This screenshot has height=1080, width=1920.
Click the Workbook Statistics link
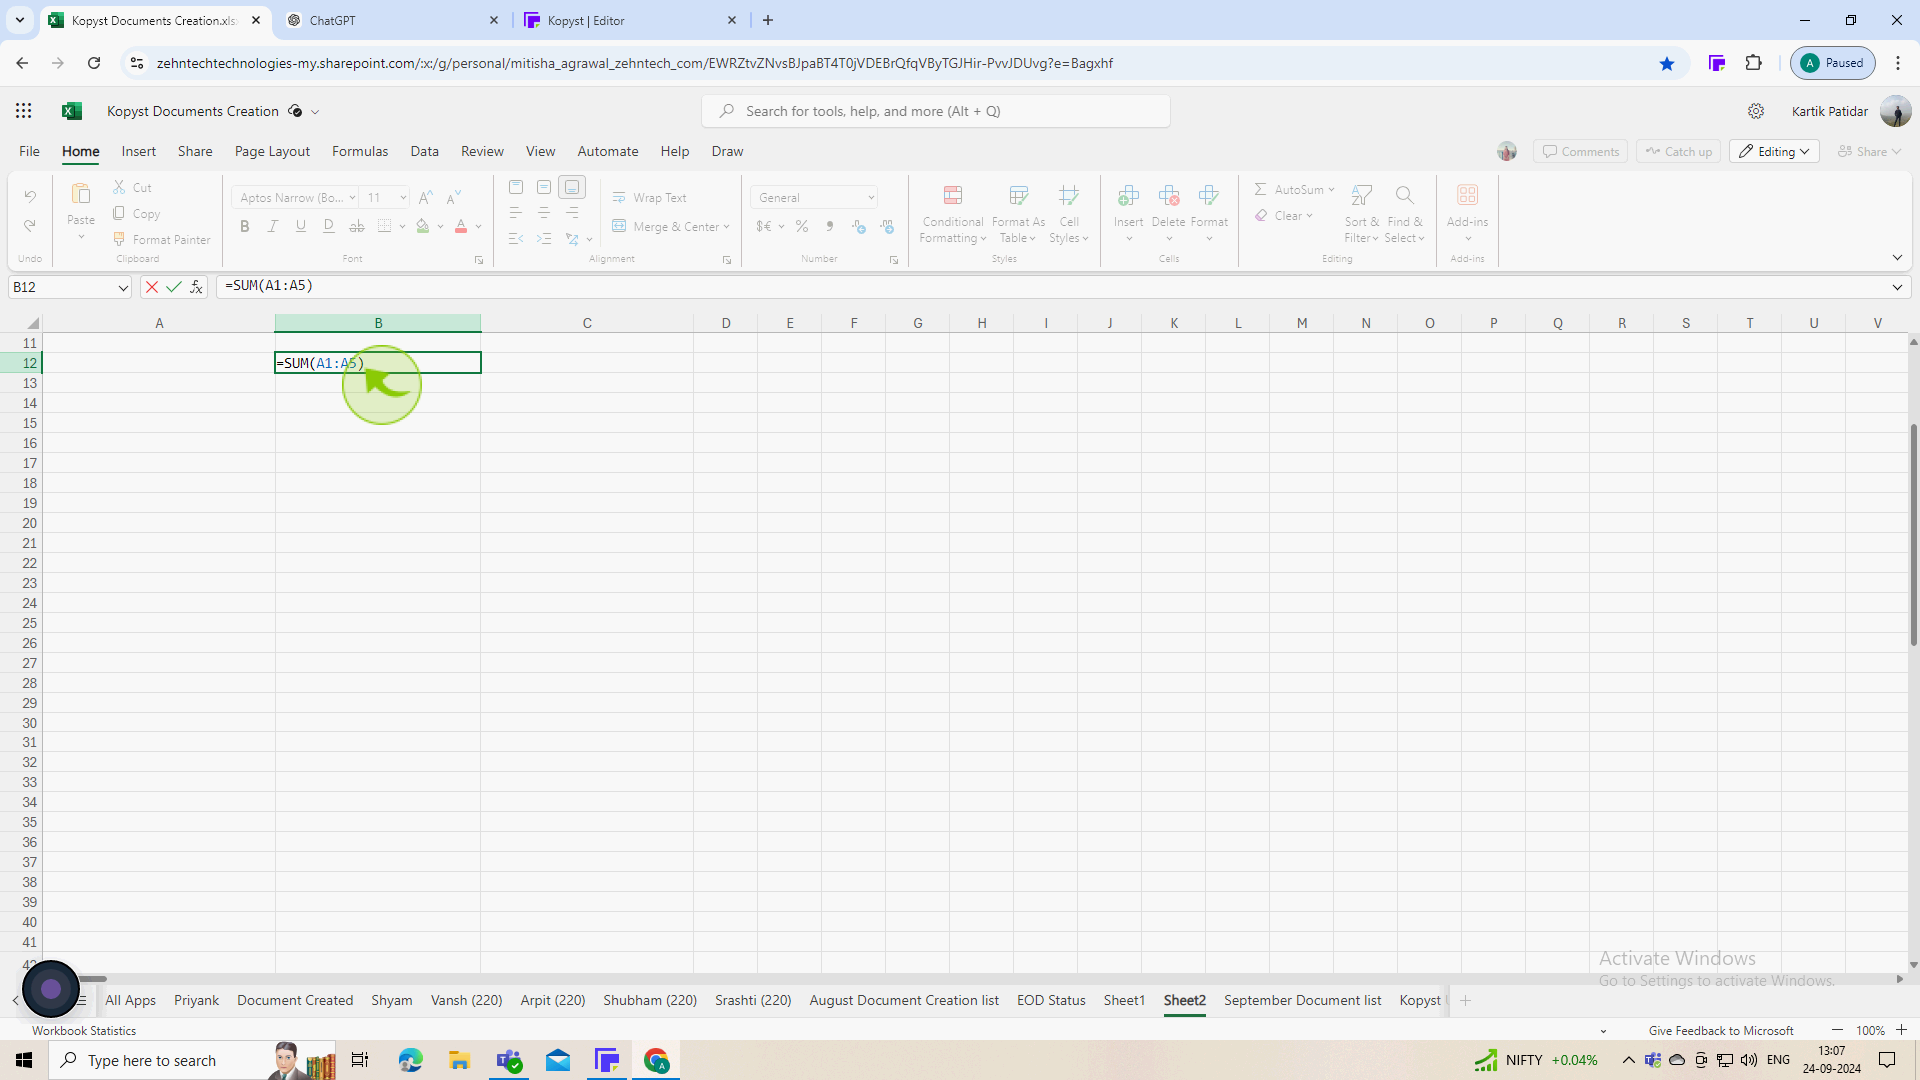click(x=84, y=1031)
